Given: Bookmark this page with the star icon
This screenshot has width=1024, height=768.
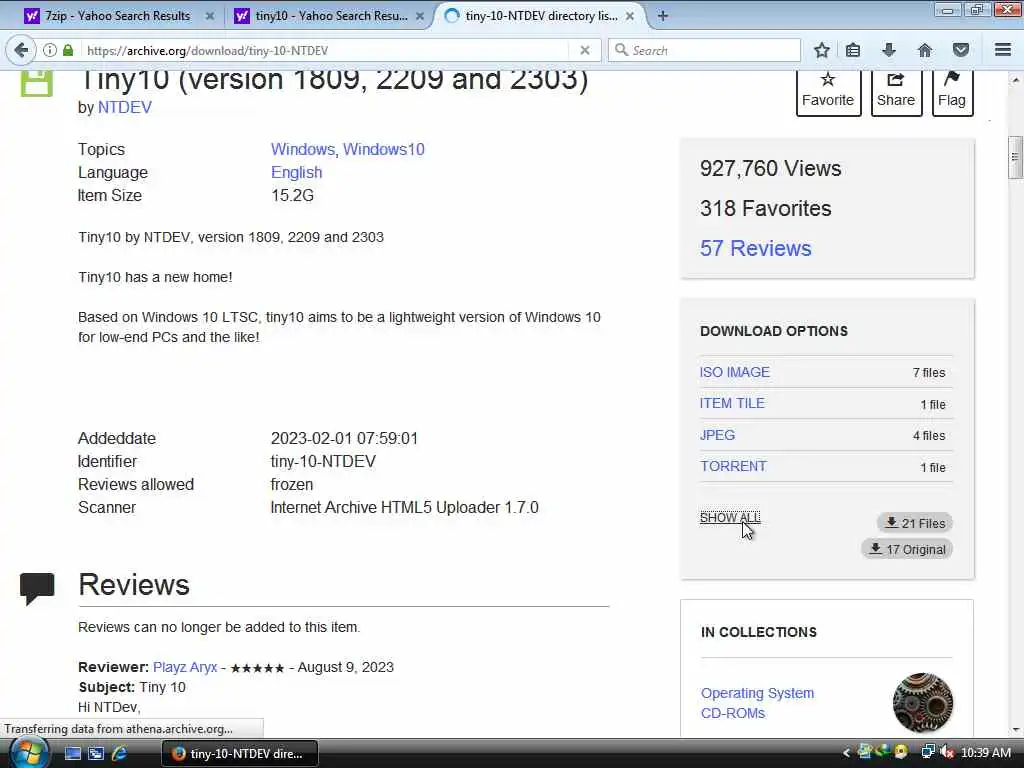Looking at the screenshot, I should tap(822, 50).
